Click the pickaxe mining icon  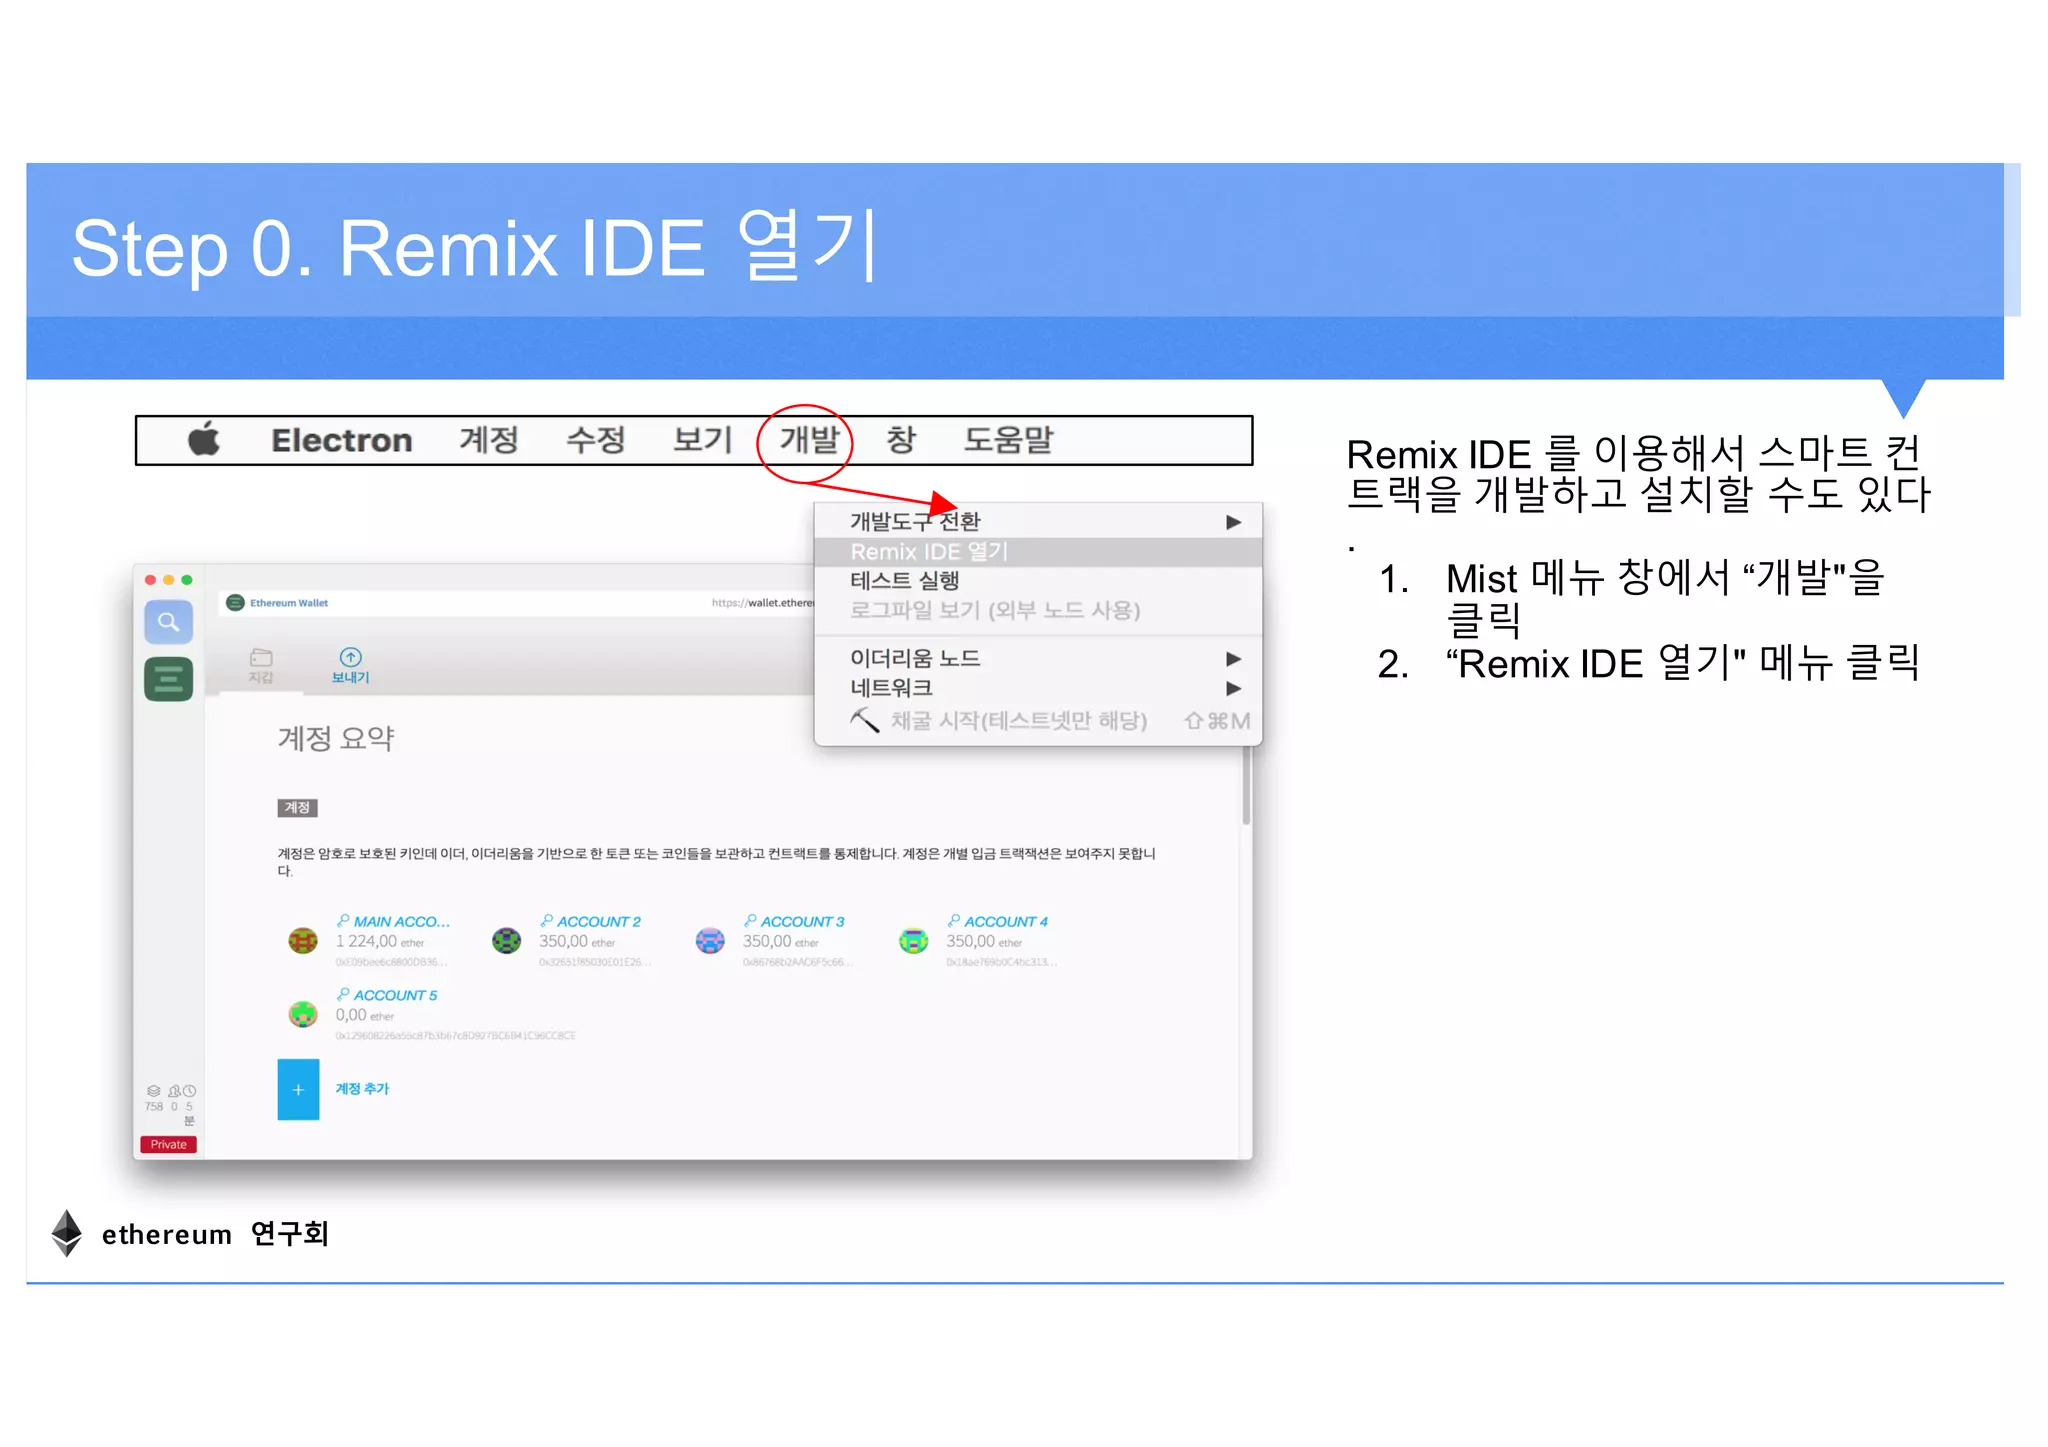865,720
